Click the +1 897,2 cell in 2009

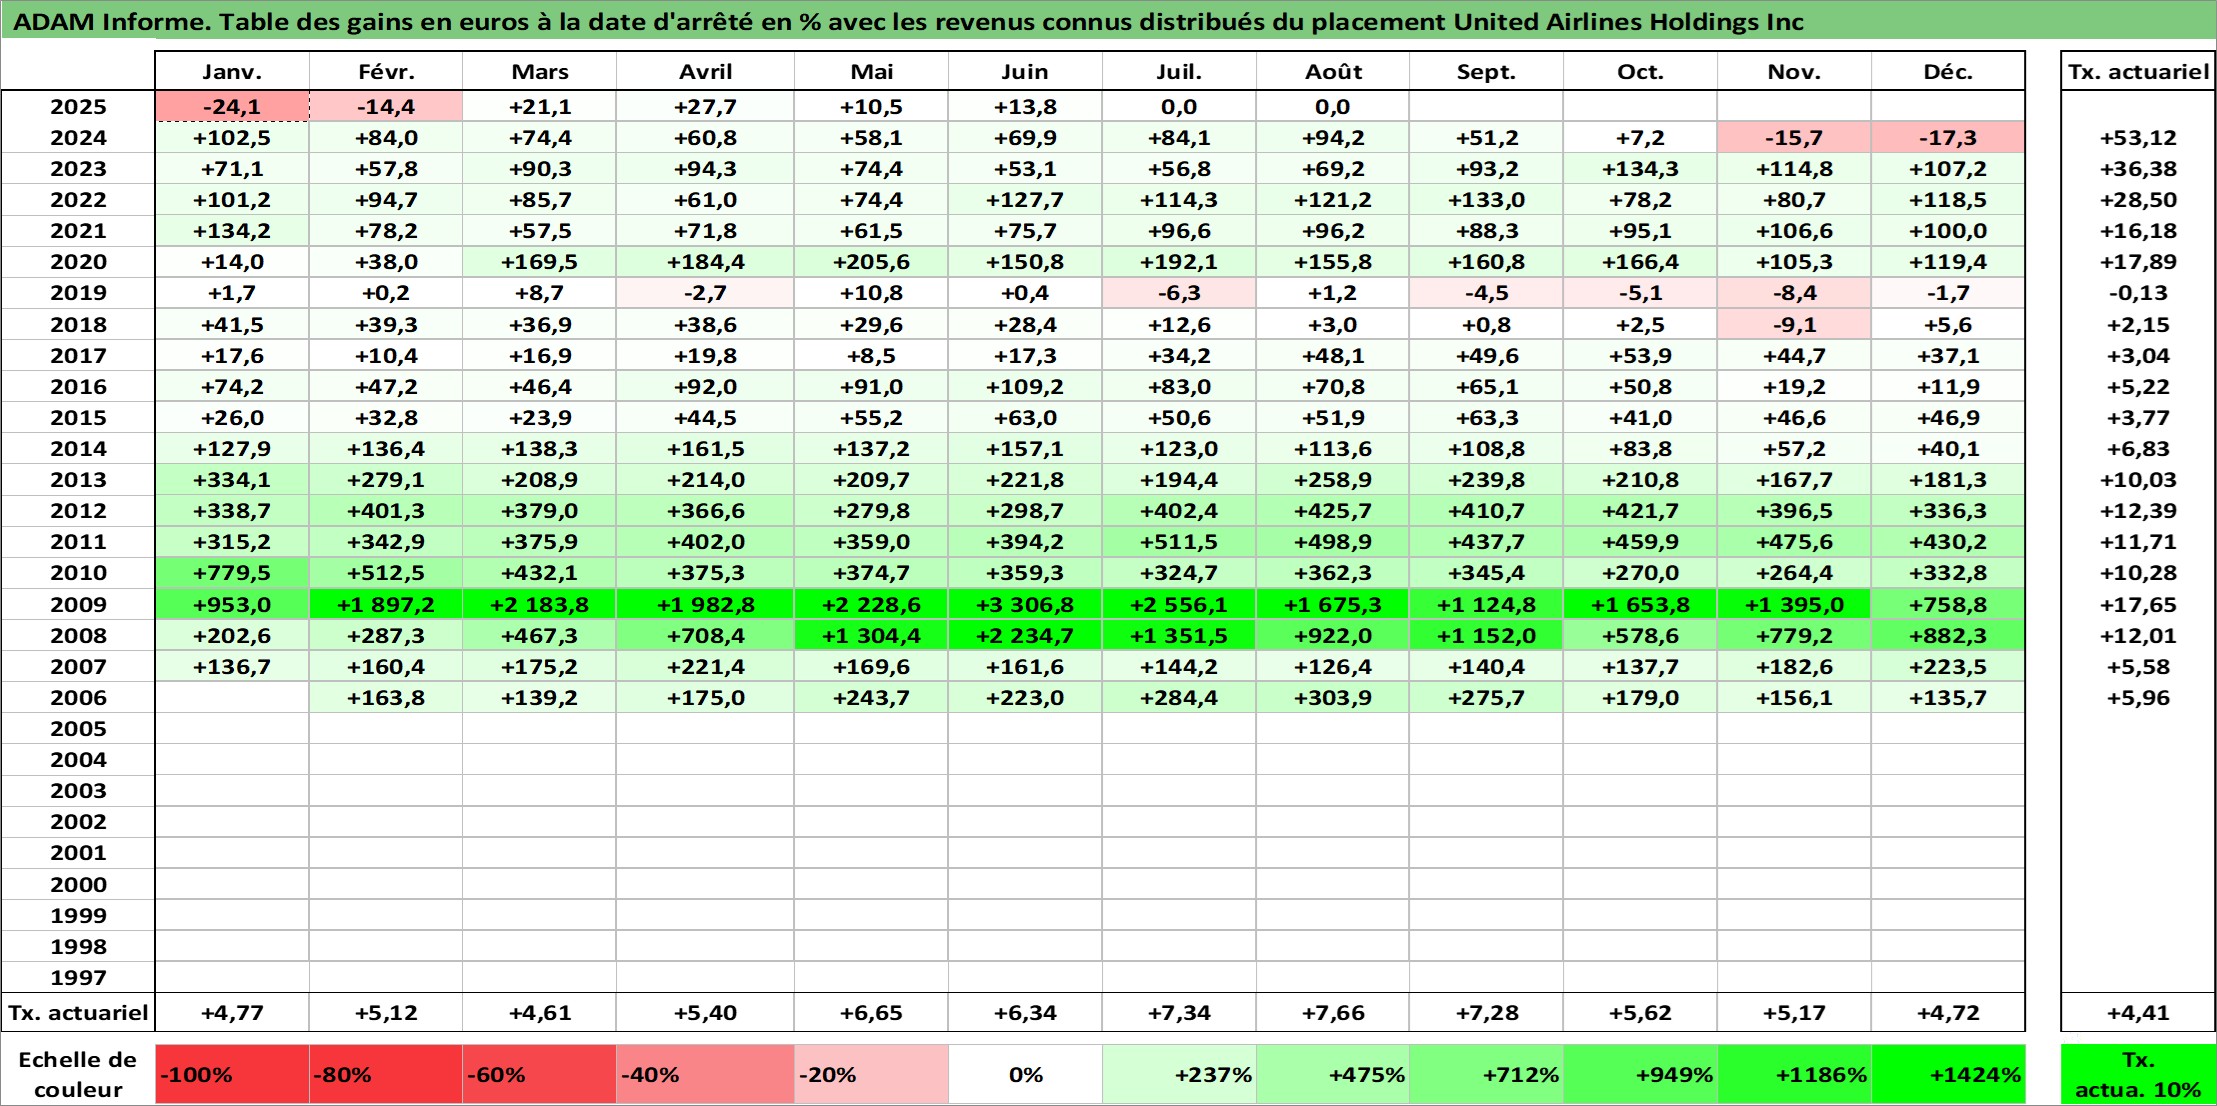tap(386, 604)
